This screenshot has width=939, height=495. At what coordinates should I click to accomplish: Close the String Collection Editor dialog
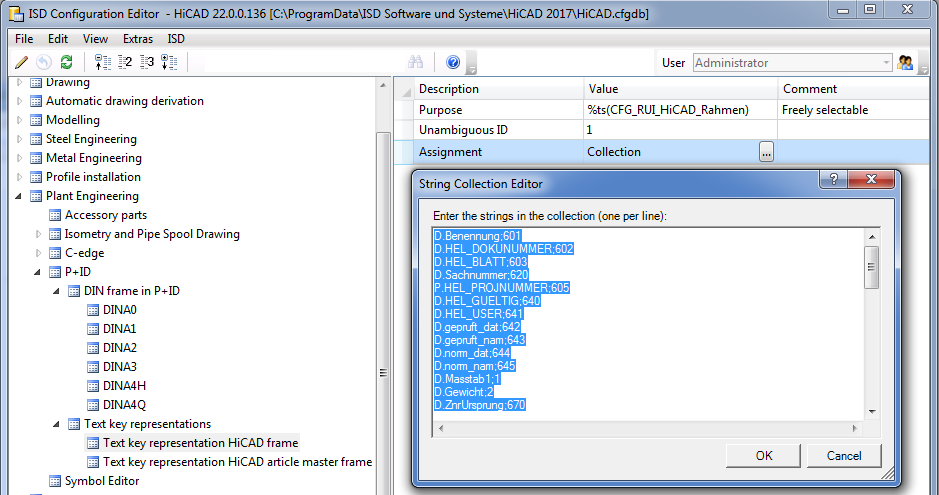pos(871,178)
